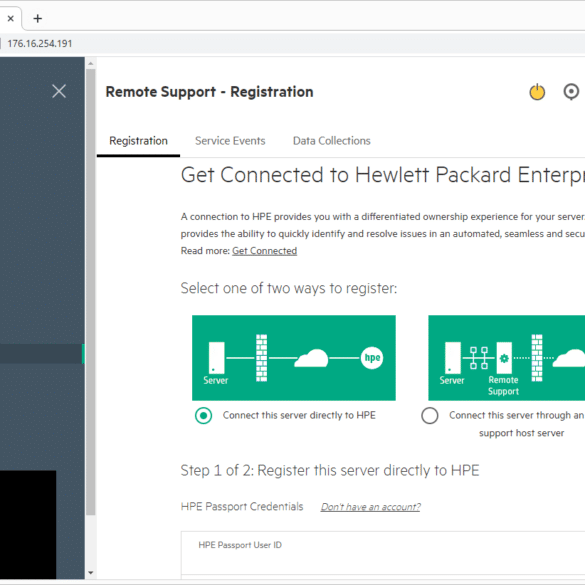Viewport: 585px width, 585px height.
Task: Click the Remote Support host connection diagram
Action: click(506, 358)
